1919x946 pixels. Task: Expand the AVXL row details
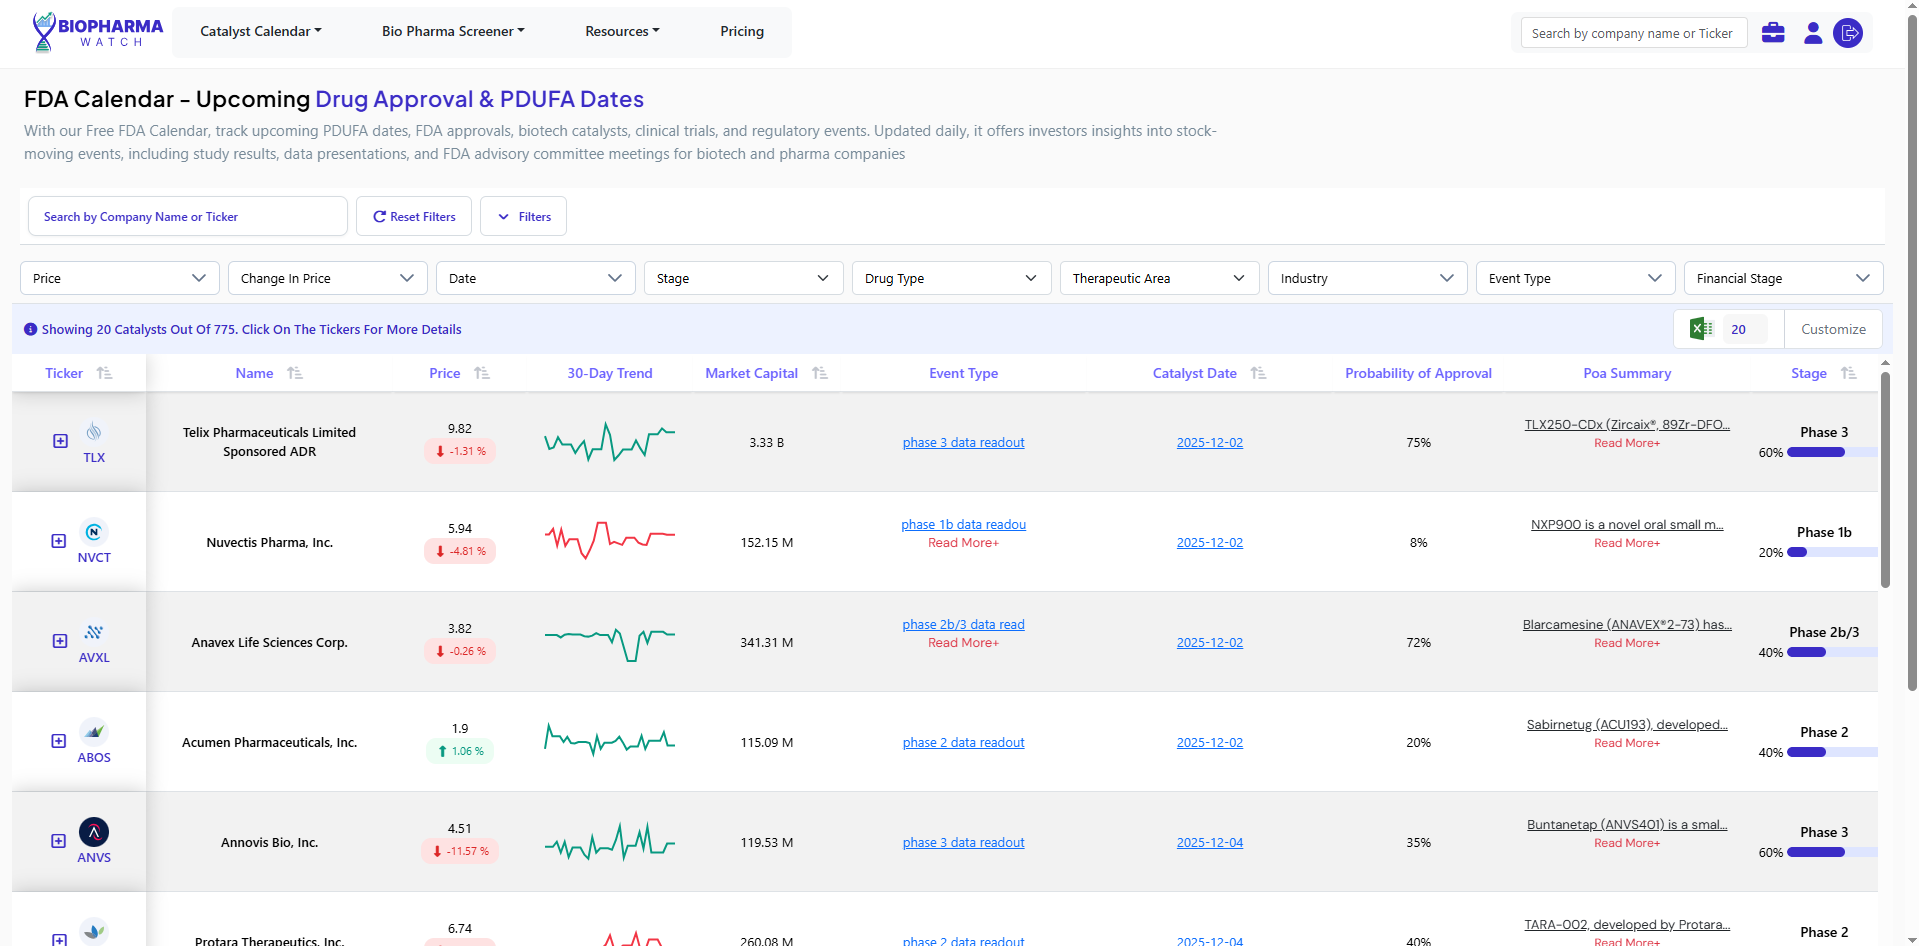60,641
